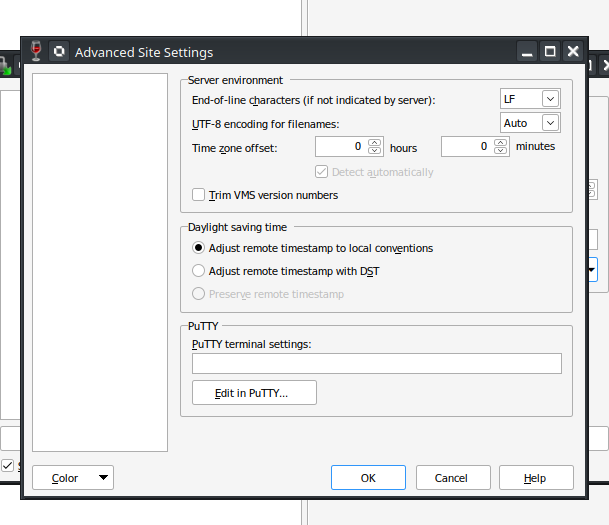
Task: Open the Color dropdown button
Action: [73, 478]
